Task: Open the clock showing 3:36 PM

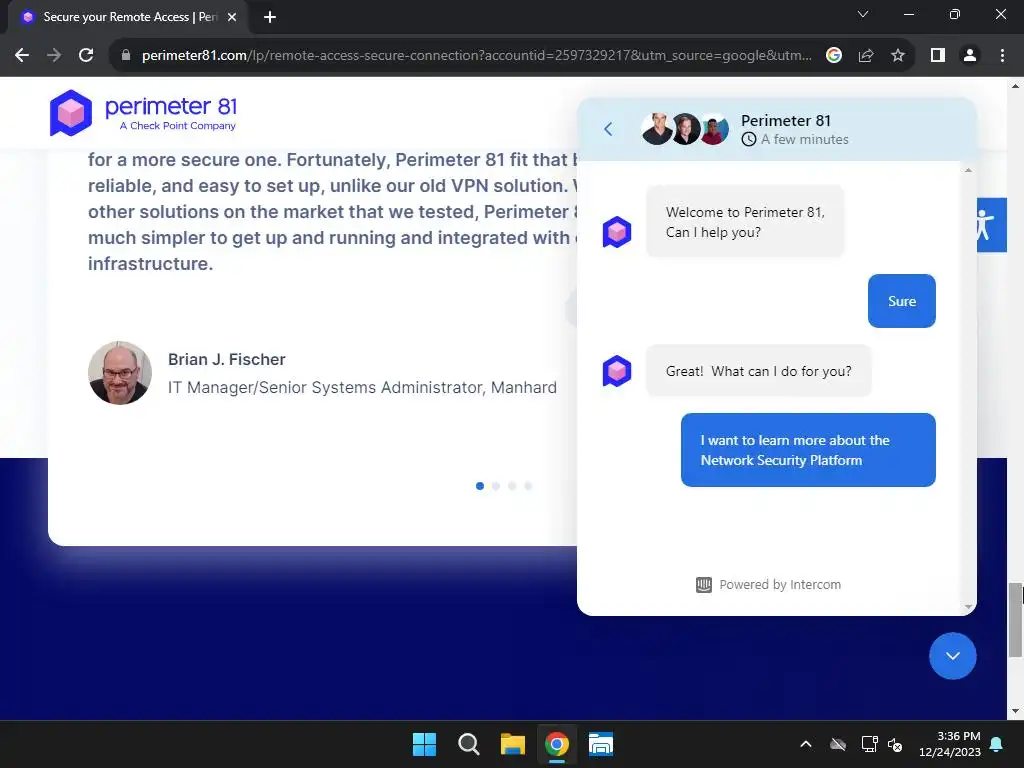Action: (x=950, y=744)
